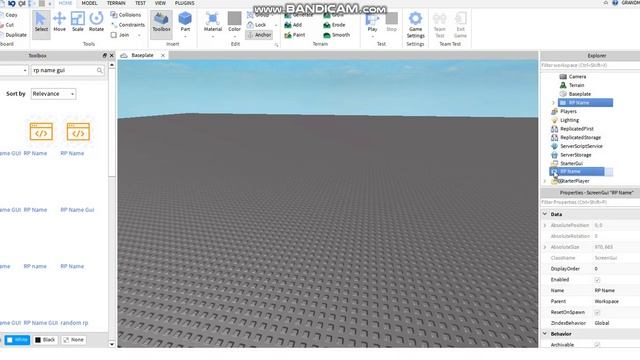Switch to the HOME ribbon tab

[65, 3]
